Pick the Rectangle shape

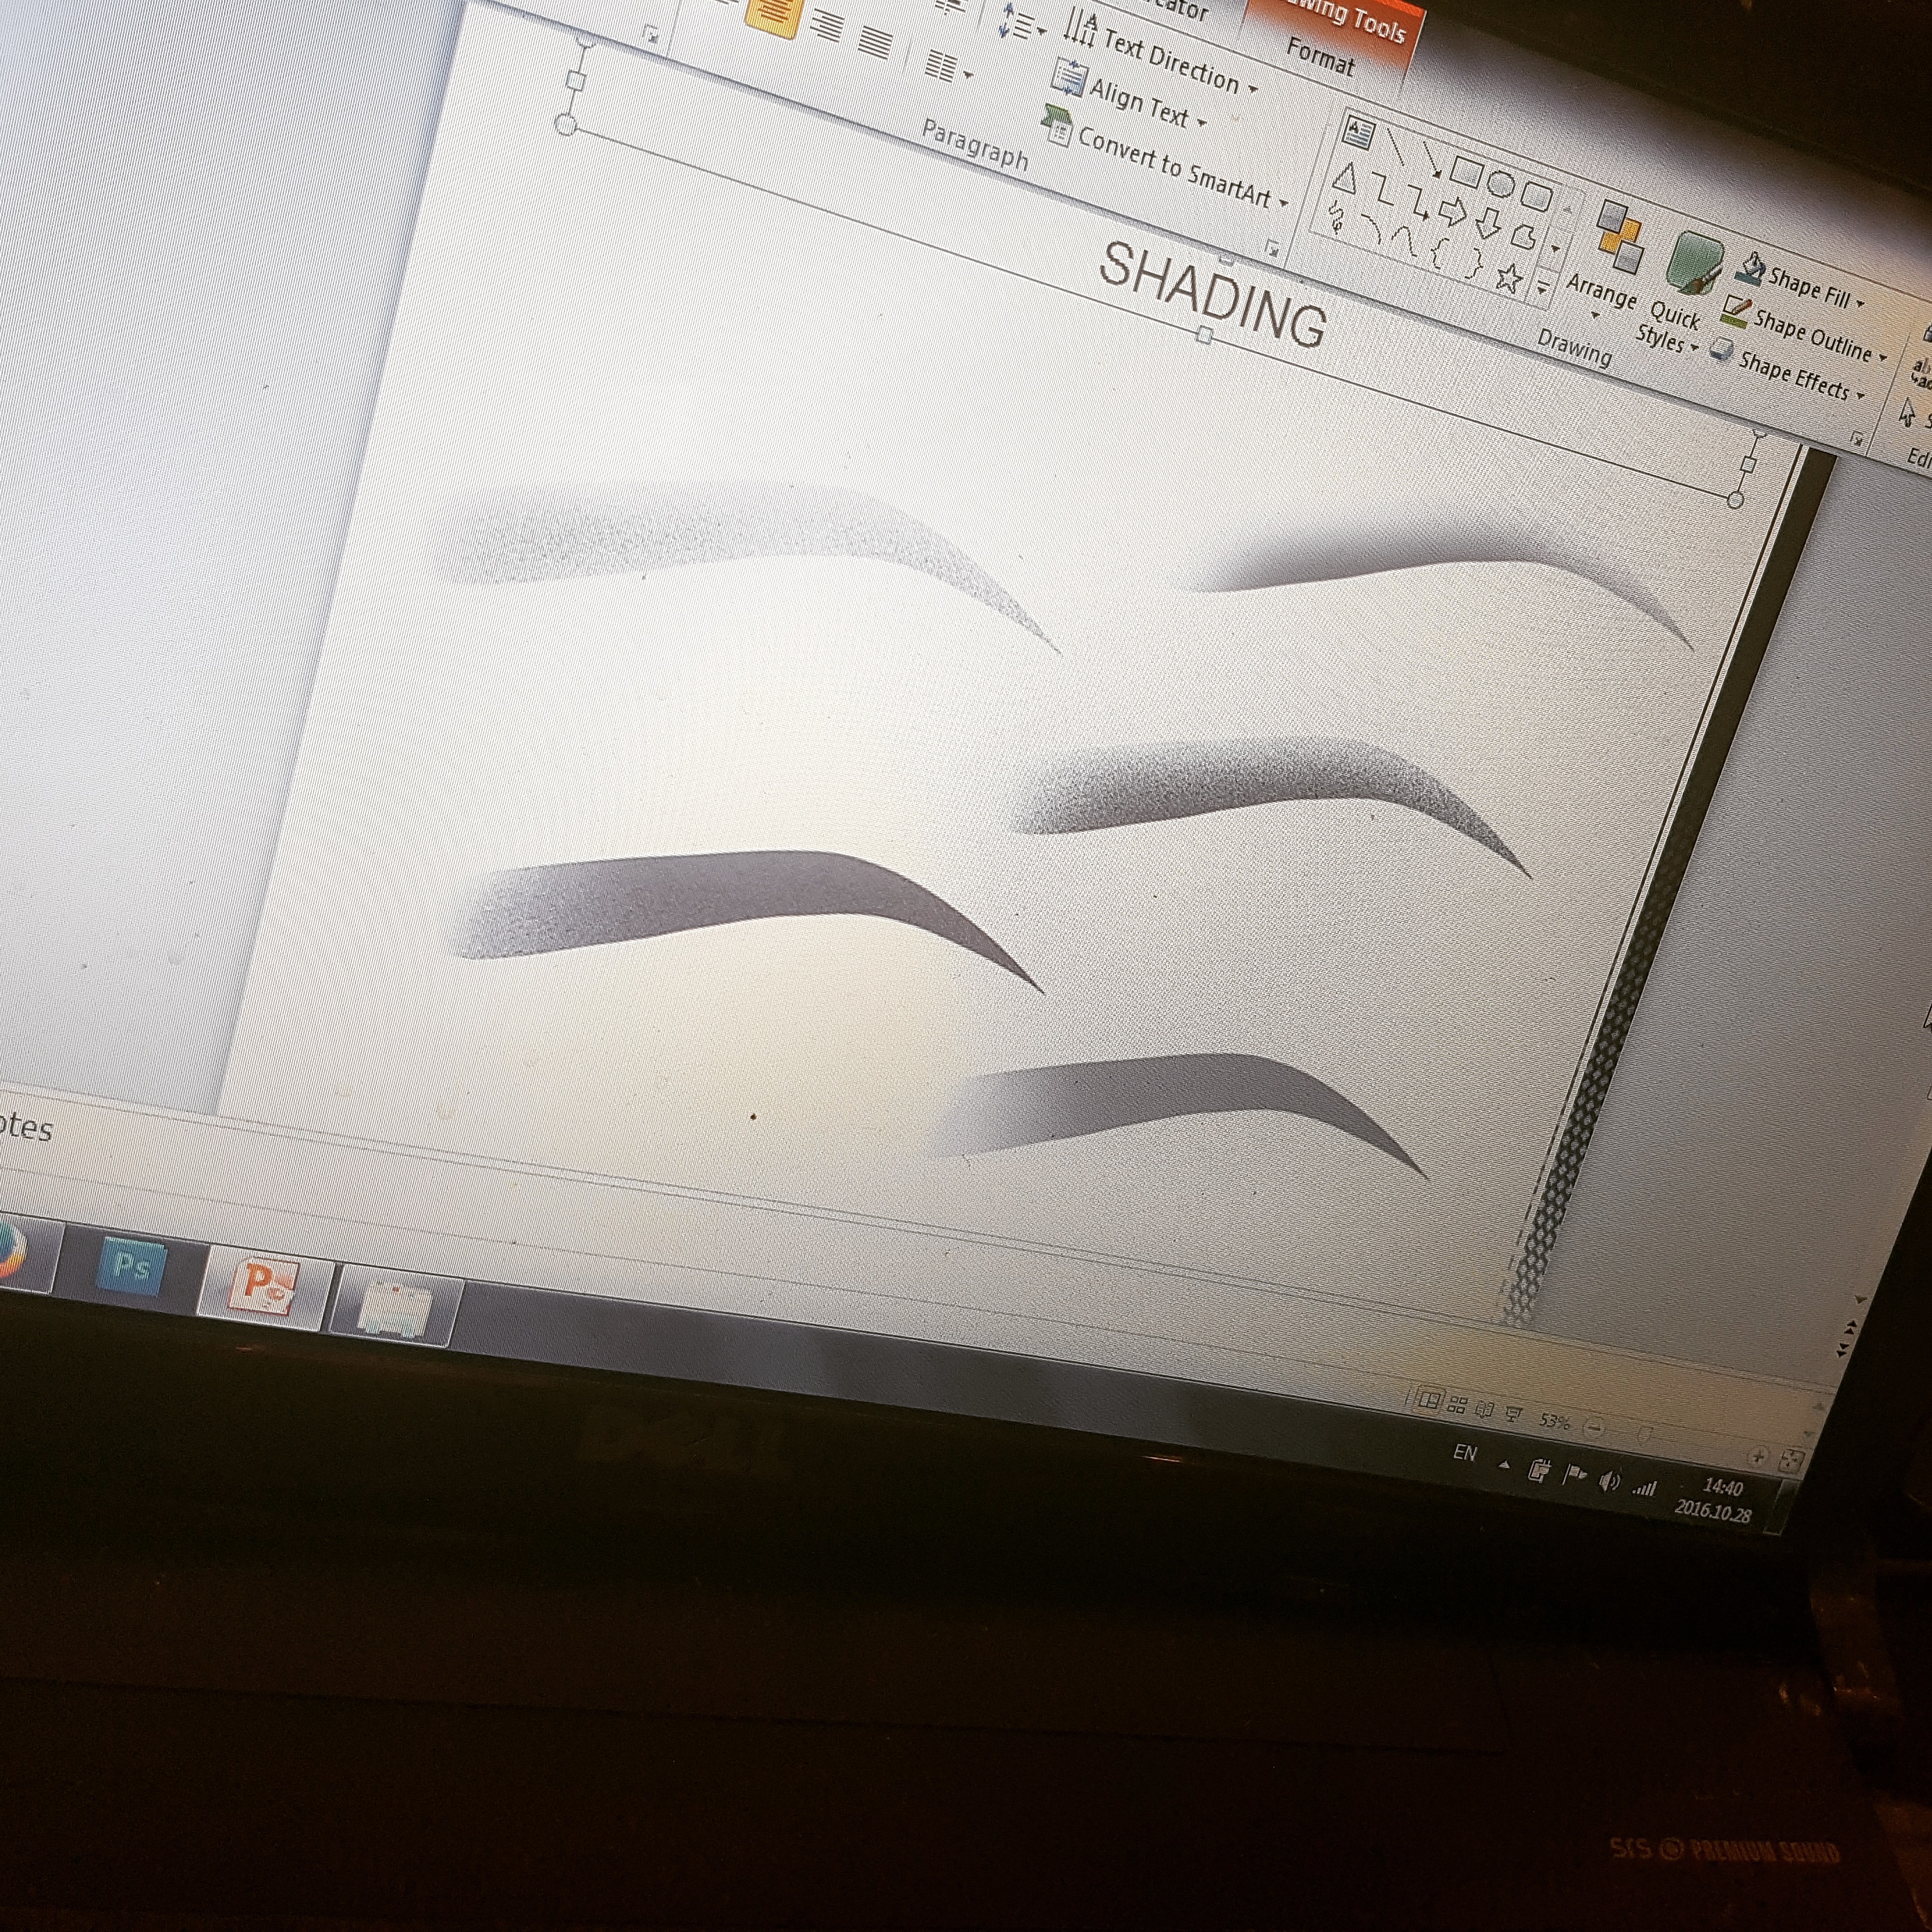pyautogui.click(x=1467, y=172)
